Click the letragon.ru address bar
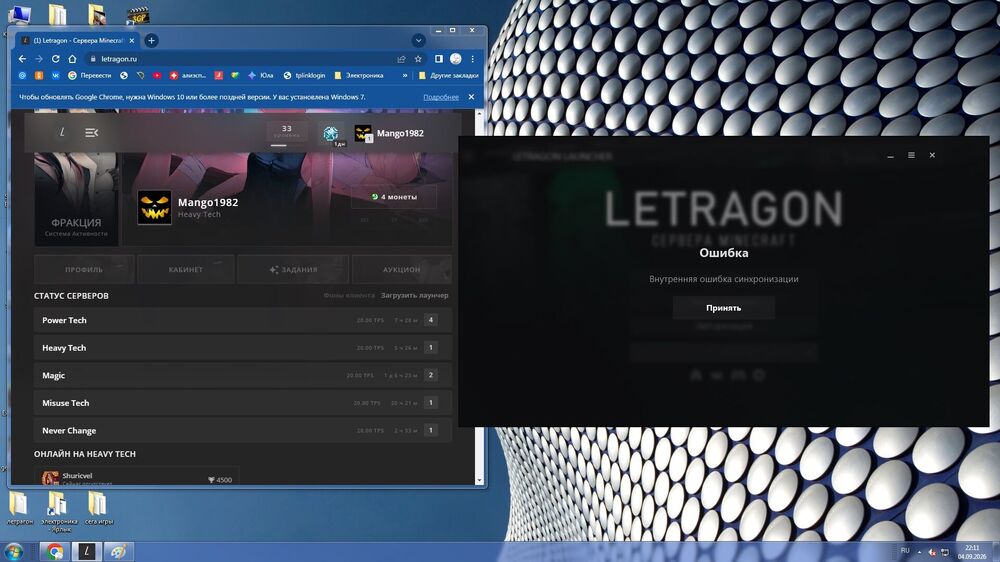1000x562 pixels. click(242, 59)
